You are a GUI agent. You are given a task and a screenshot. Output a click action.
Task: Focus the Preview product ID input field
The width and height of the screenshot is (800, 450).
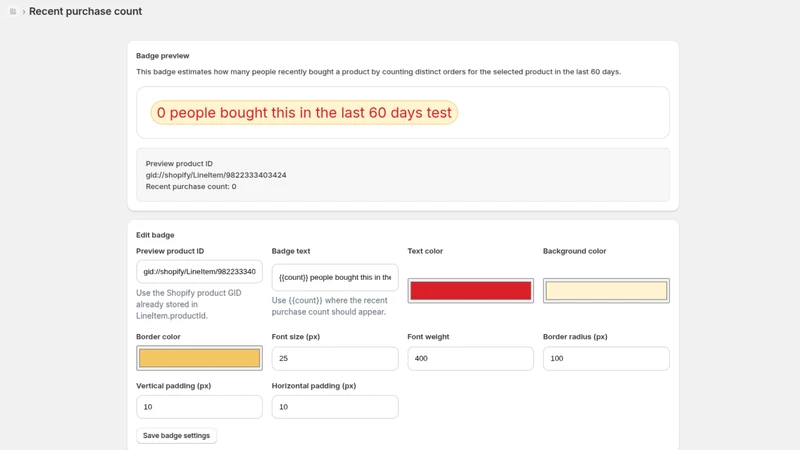click(x=199, y=271)
